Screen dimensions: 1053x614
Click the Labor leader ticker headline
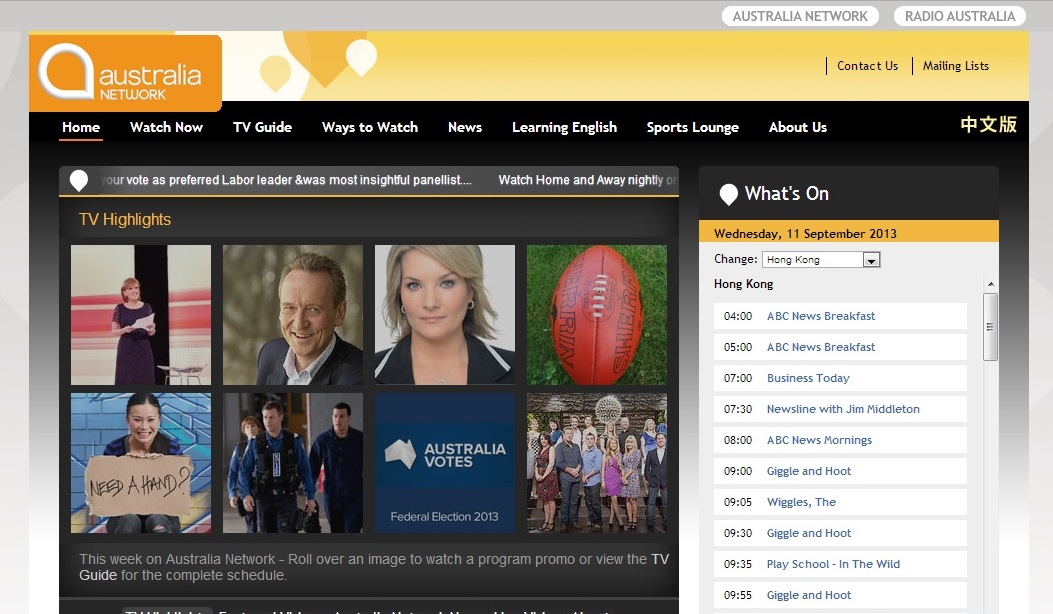pyautogui.click(x=287, y=180)
